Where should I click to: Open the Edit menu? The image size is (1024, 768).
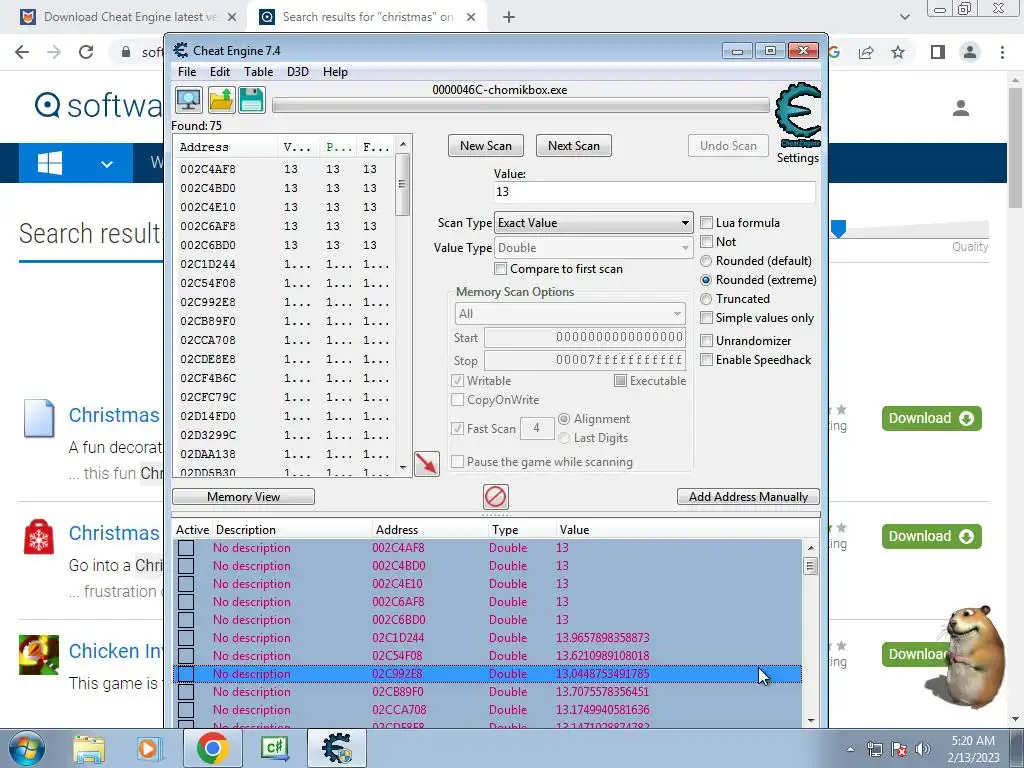pyautogui.click(x=219, y=72)
